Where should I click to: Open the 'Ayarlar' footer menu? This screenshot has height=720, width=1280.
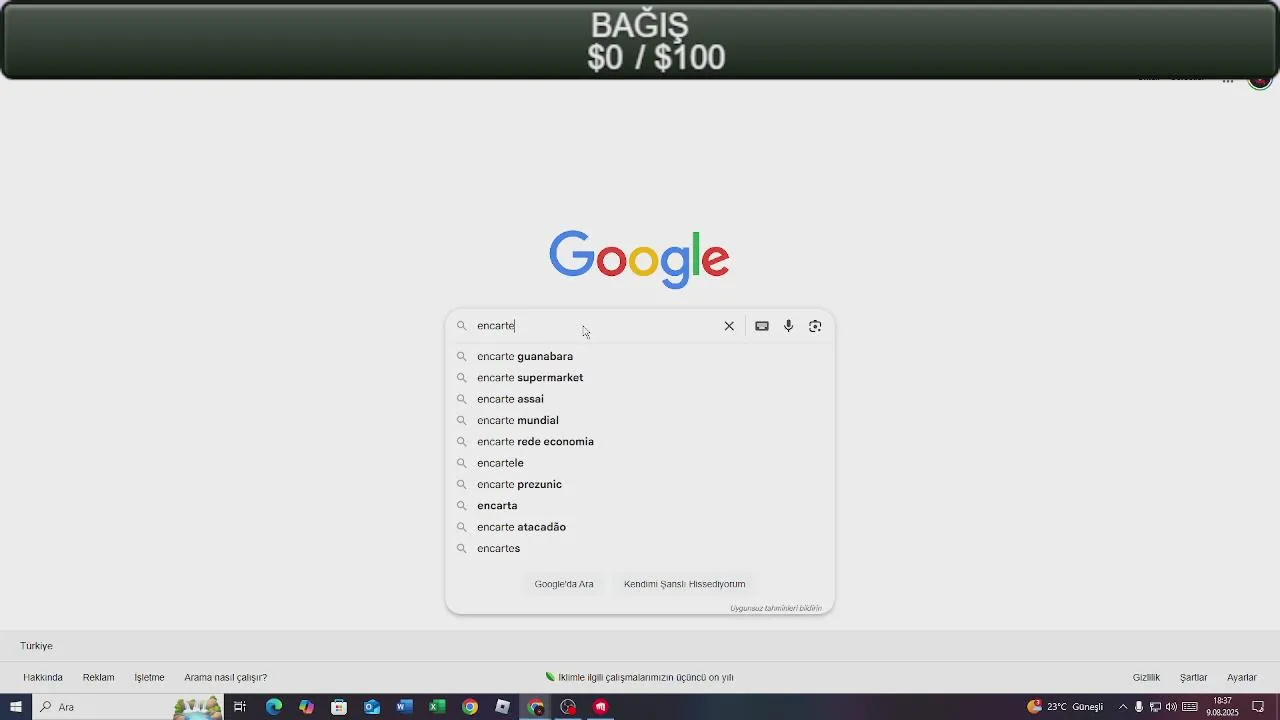[x=1242, y=677]
